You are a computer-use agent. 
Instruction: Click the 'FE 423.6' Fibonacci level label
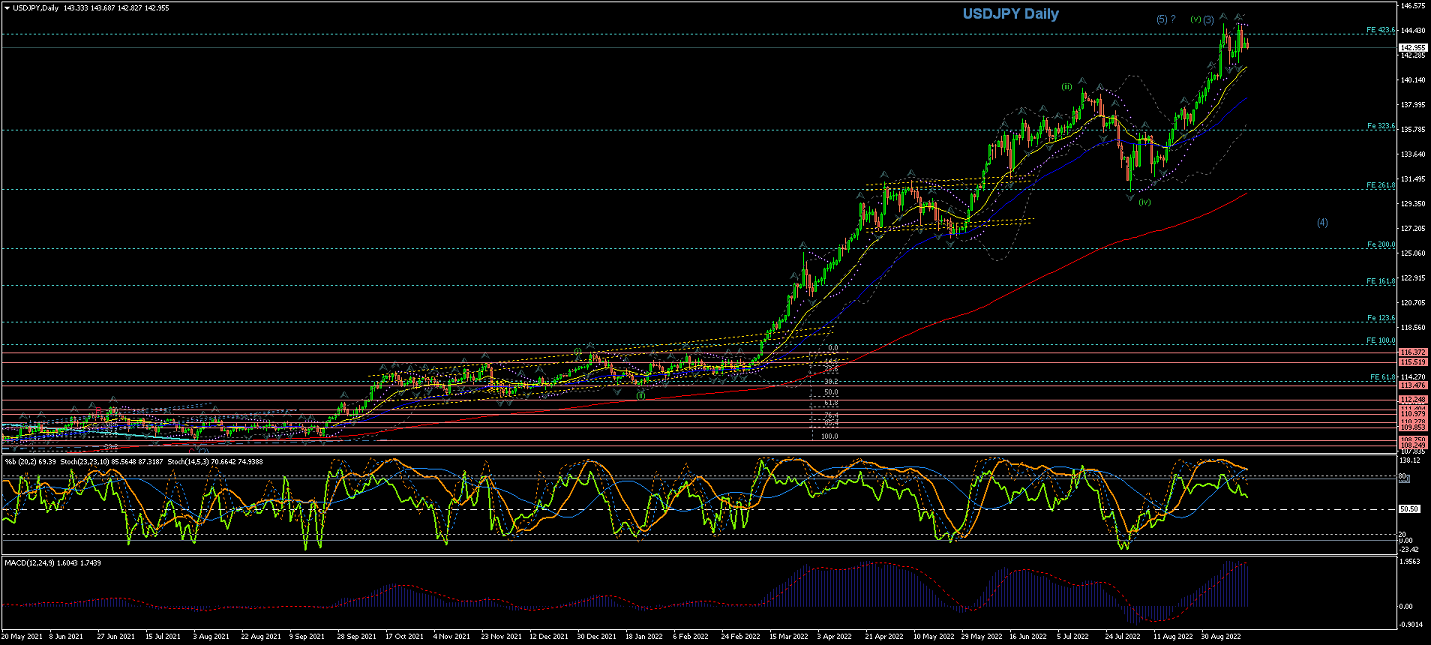[x=1381, y=30]
